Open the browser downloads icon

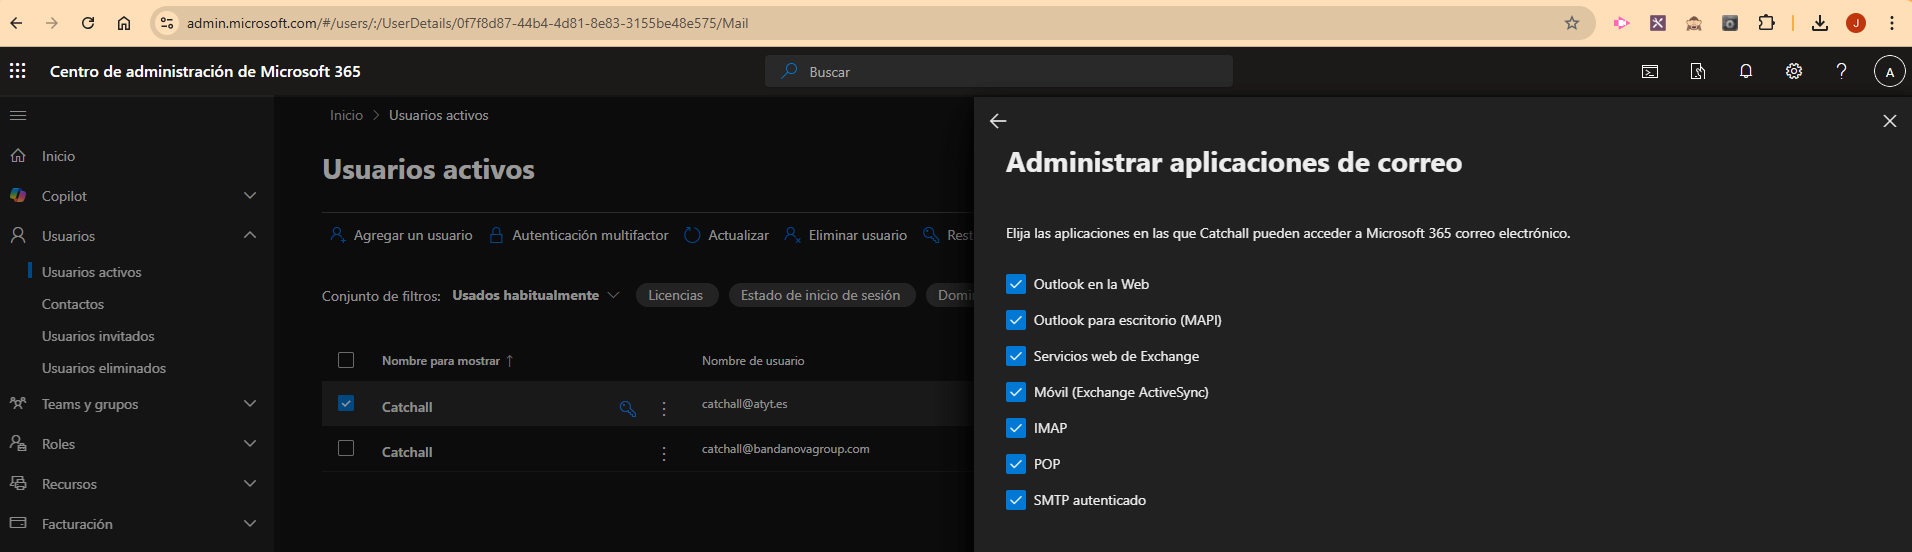1820,23
